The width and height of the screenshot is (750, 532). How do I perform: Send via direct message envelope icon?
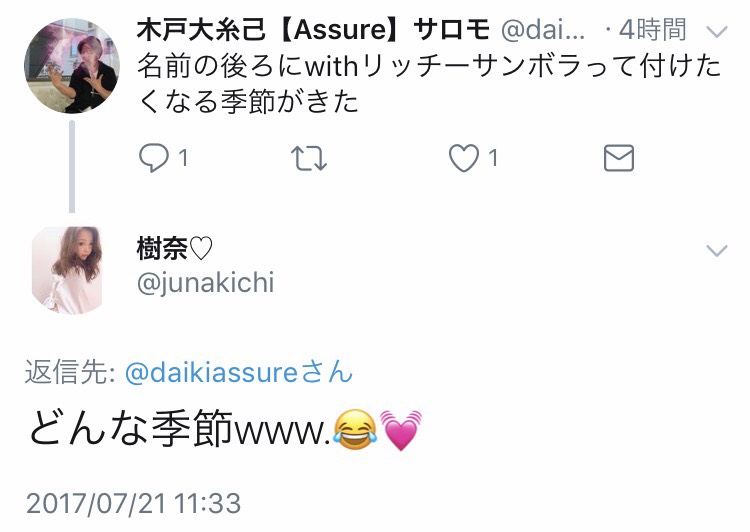618,158
